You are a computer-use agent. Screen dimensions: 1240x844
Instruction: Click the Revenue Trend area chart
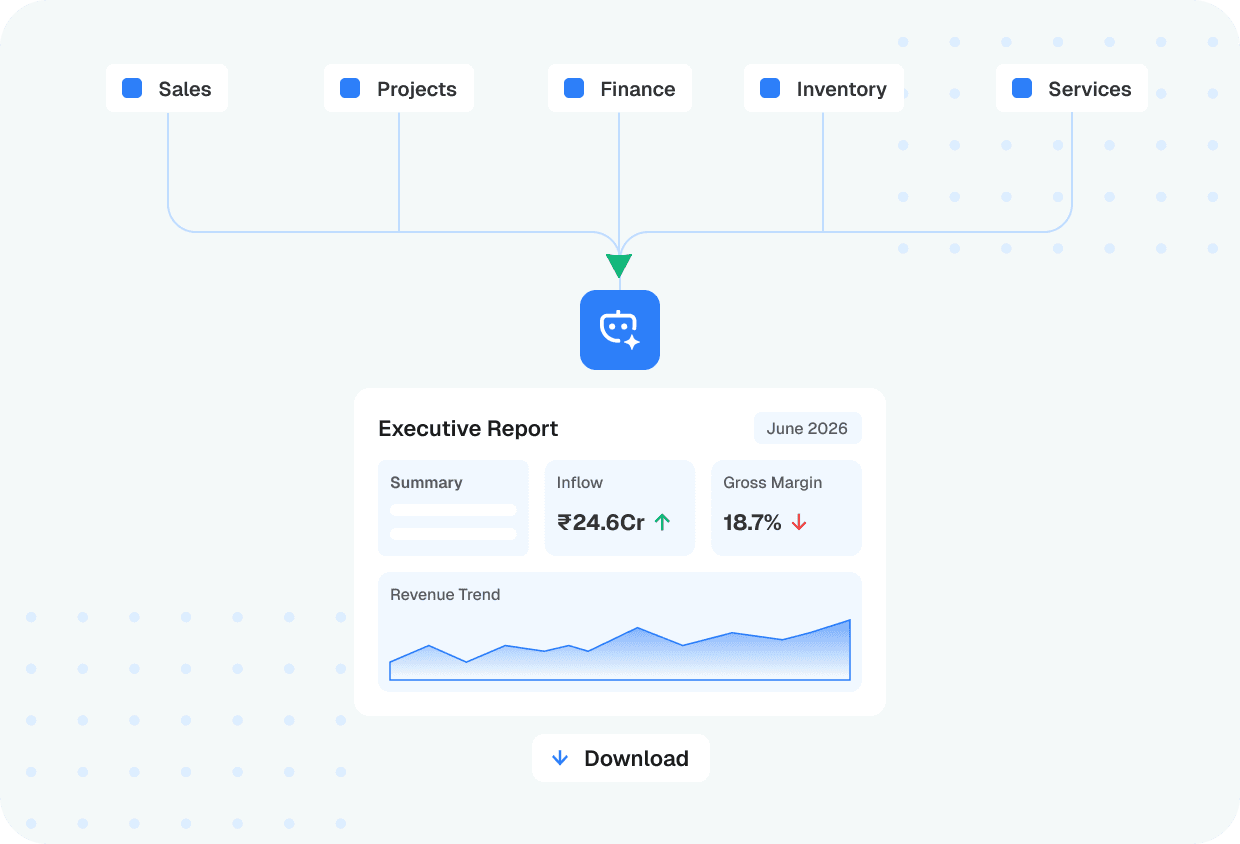[620, 650]
